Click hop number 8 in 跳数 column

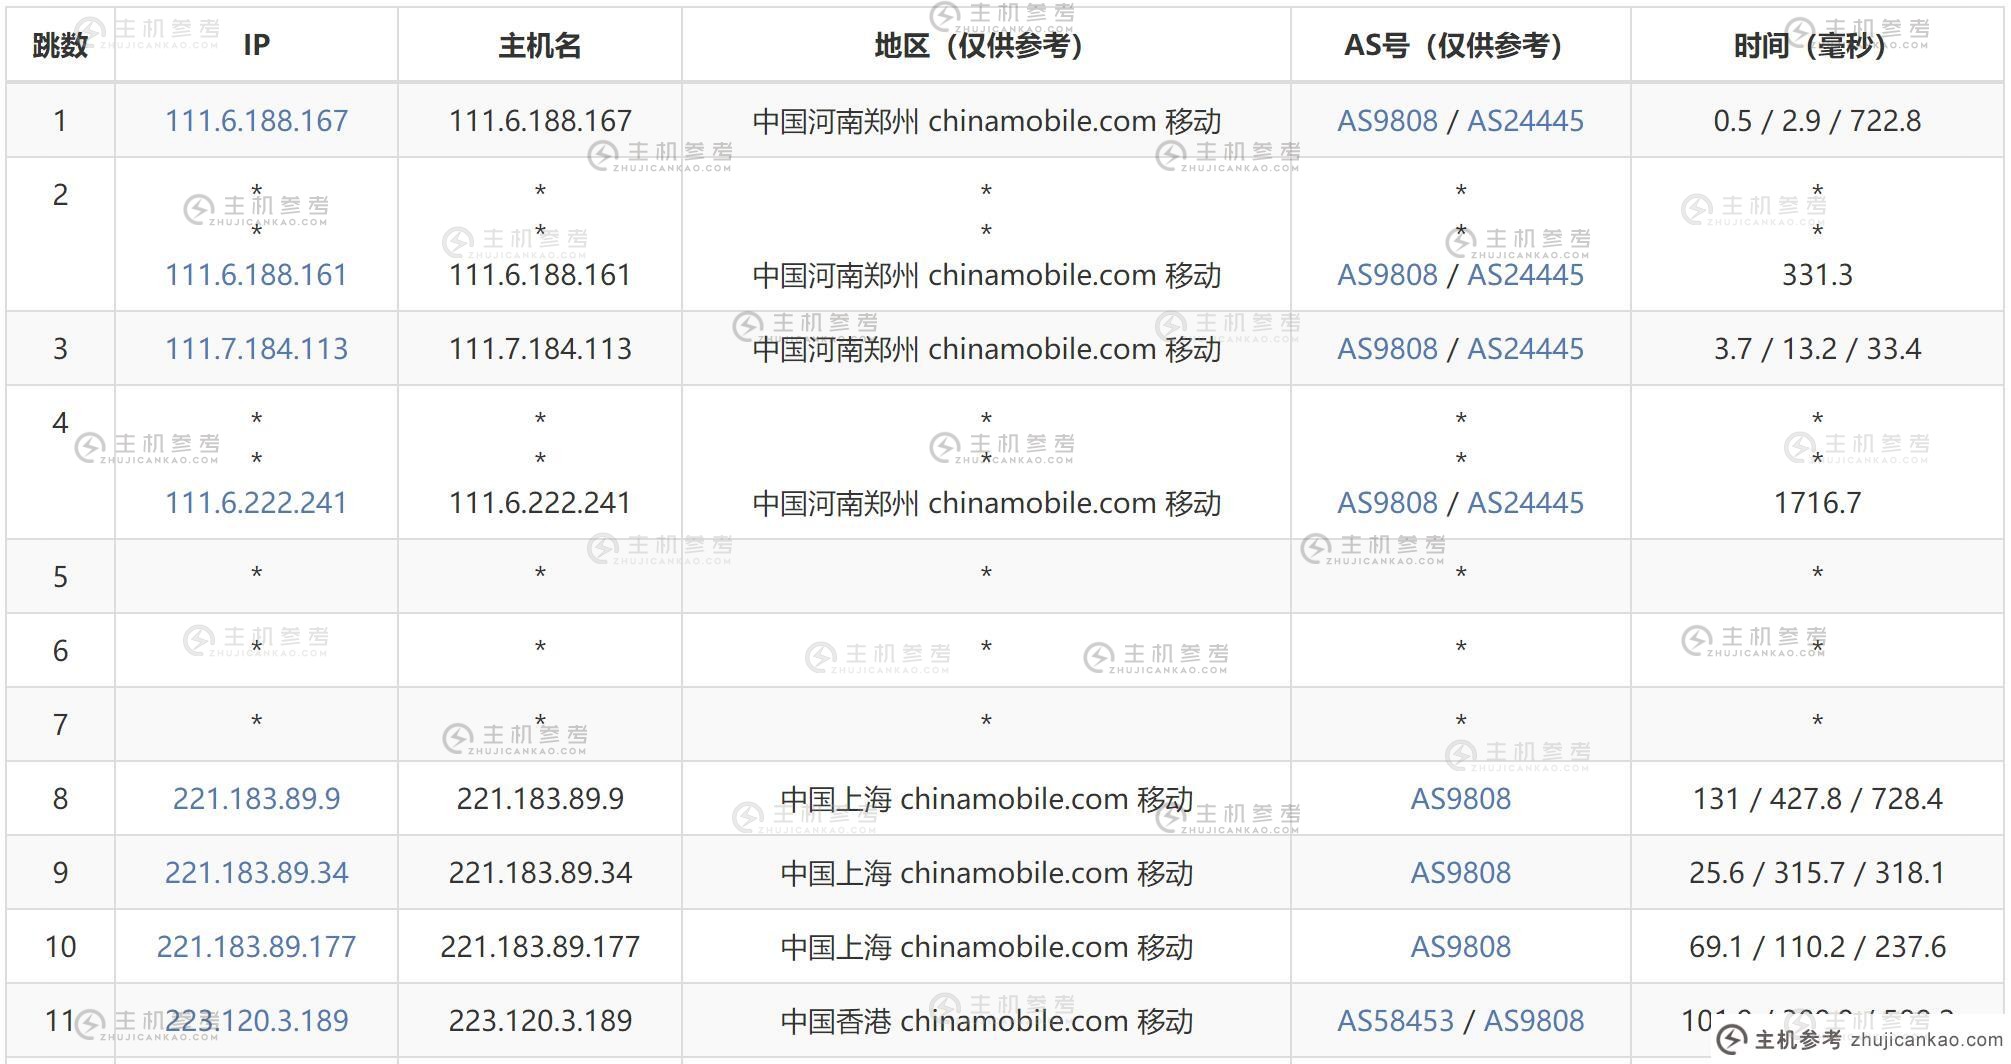tap(60, 799)
